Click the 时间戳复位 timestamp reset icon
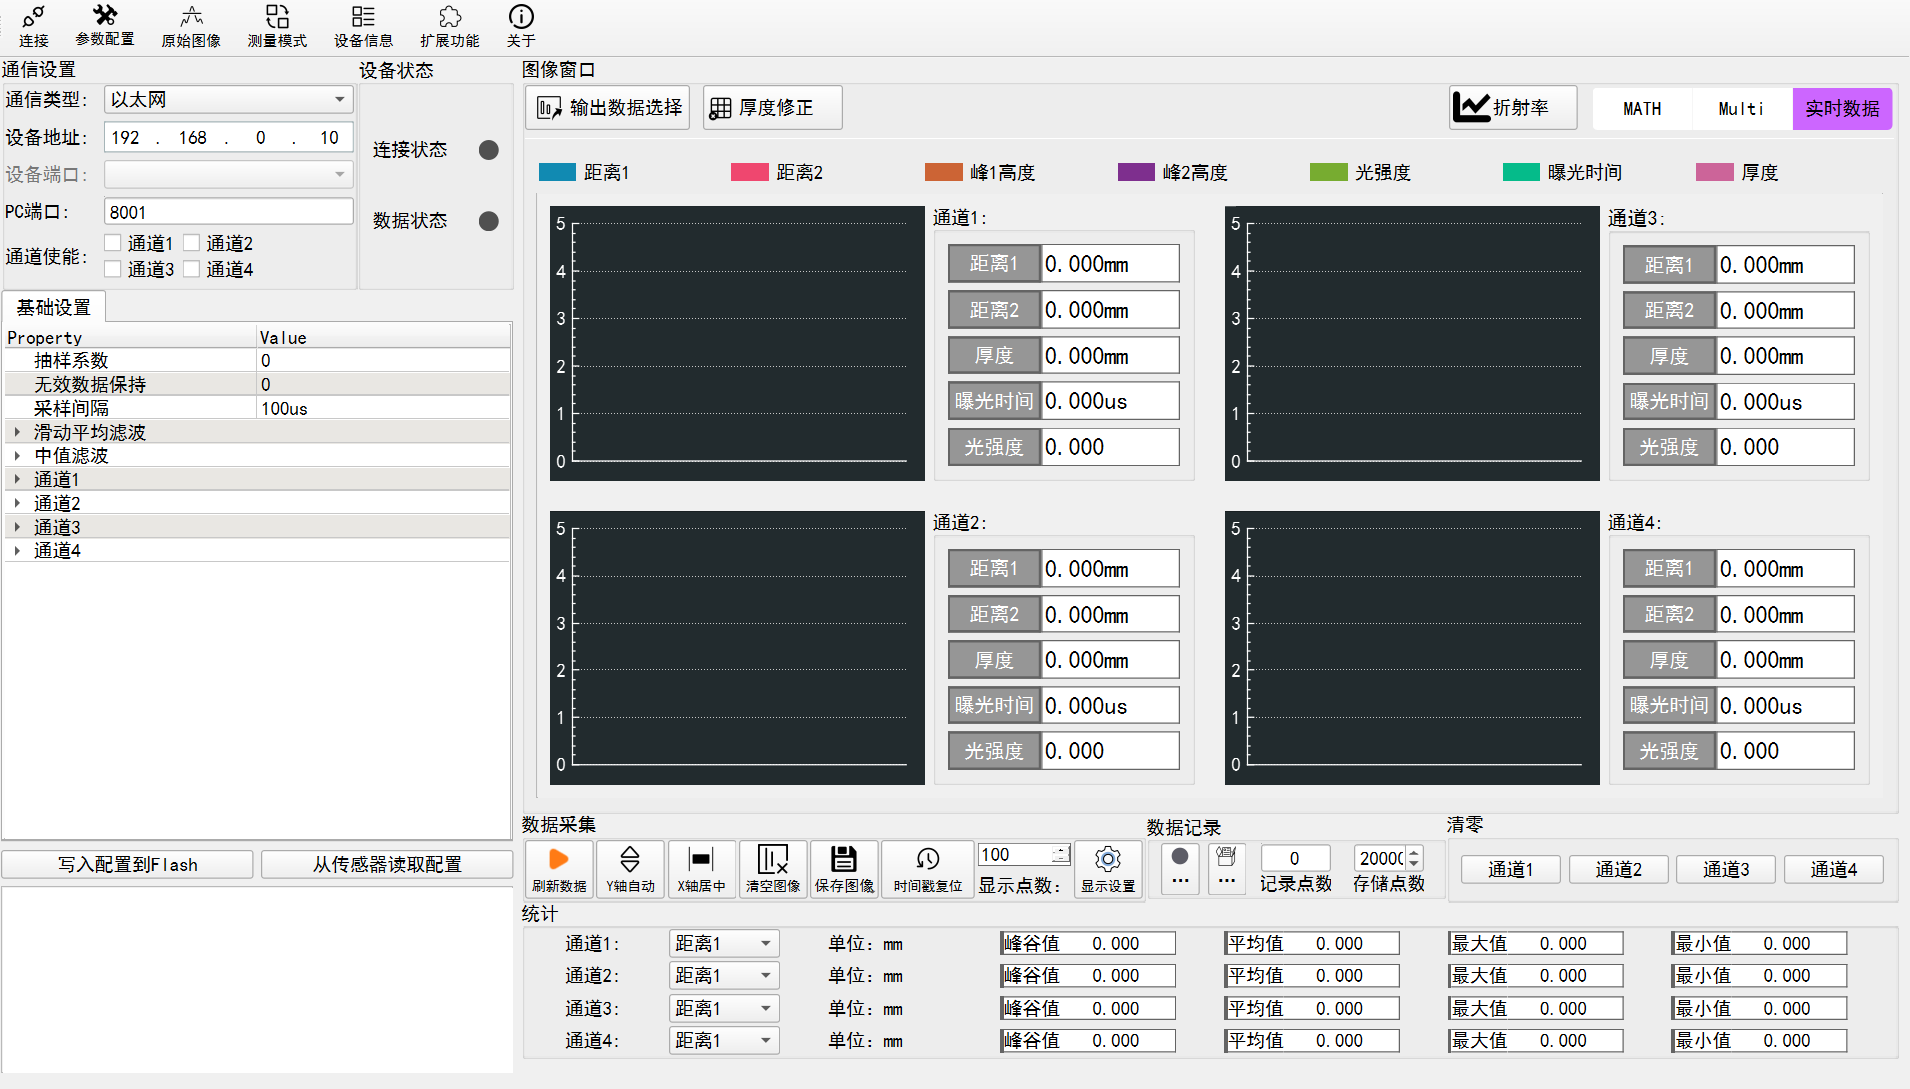 click(x=928, y=869)
